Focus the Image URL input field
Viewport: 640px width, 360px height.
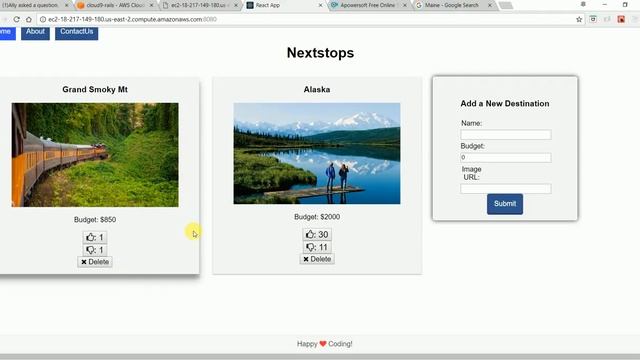pyautogui.click(x=506, y=189)
